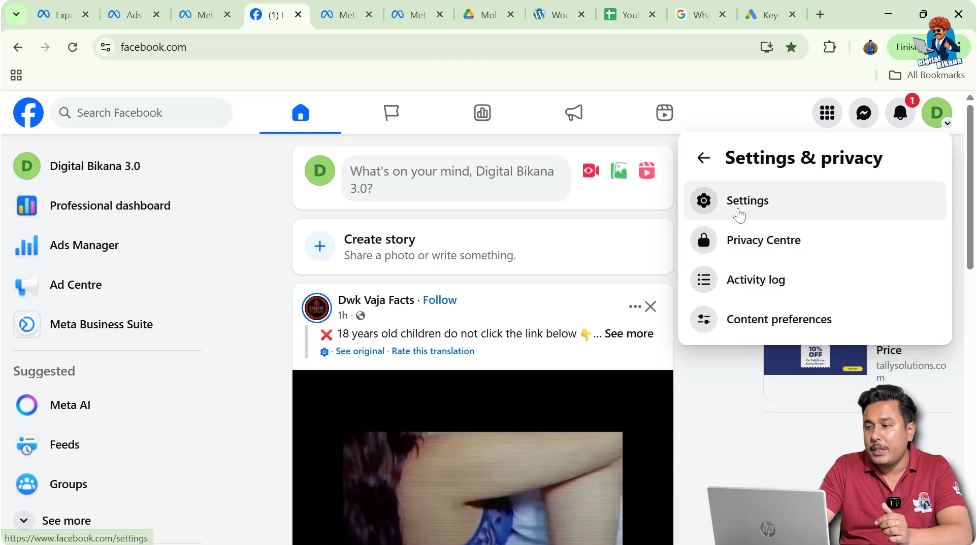Follow Dwk Vaja Facts

(x=439, y=300)
